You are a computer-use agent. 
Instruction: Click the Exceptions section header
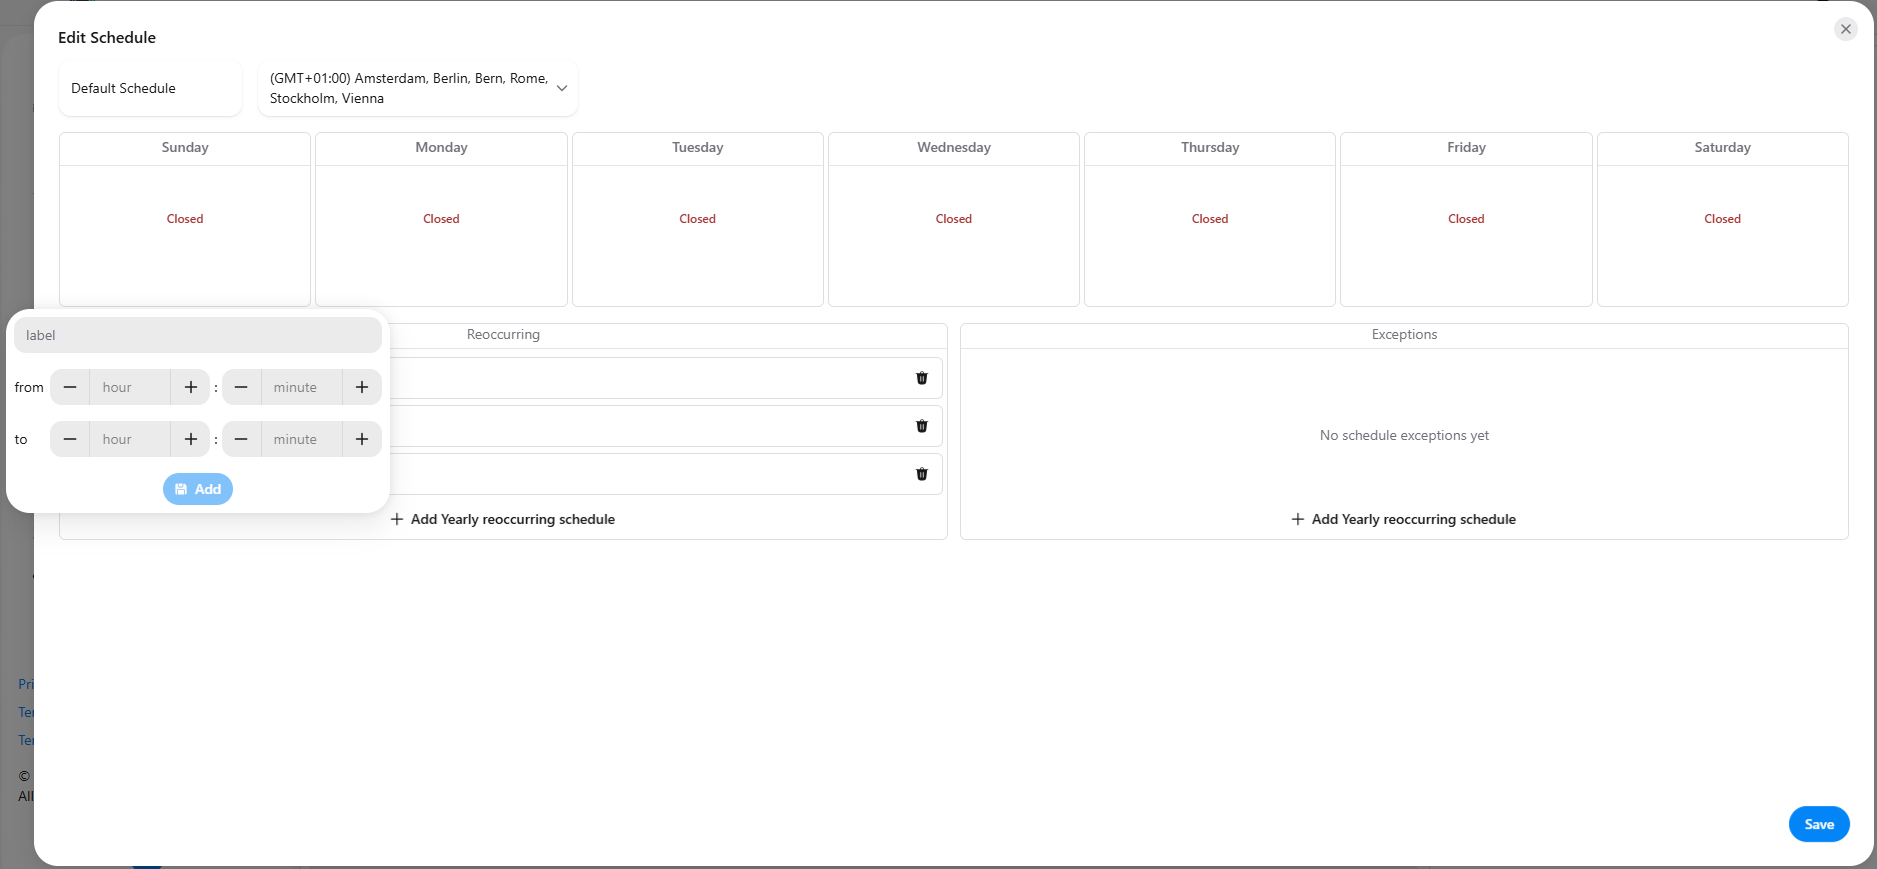coord(1404,334)
